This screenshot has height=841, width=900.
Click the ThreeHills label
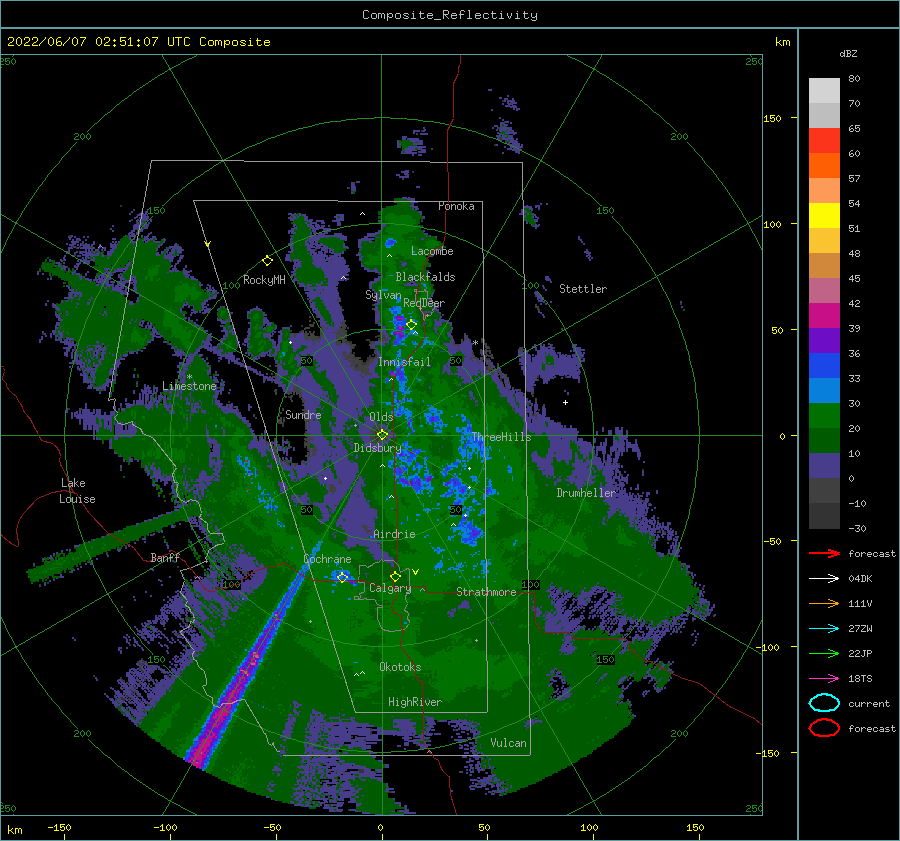[502, 437]
